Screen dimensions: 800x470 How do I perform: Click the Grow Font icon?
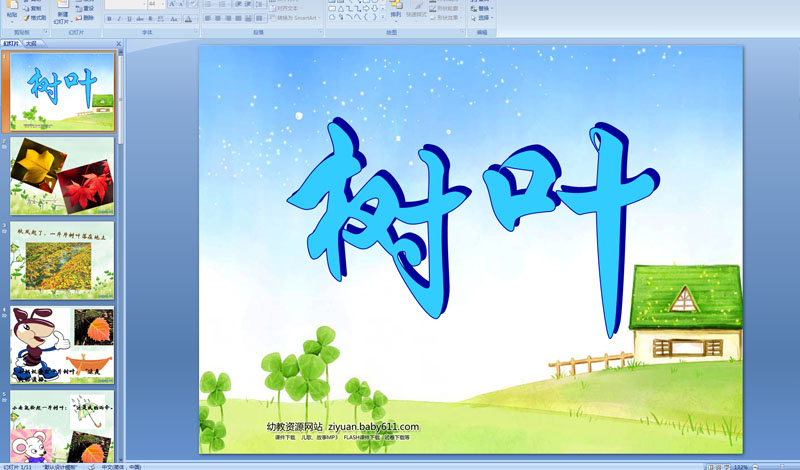172,4
